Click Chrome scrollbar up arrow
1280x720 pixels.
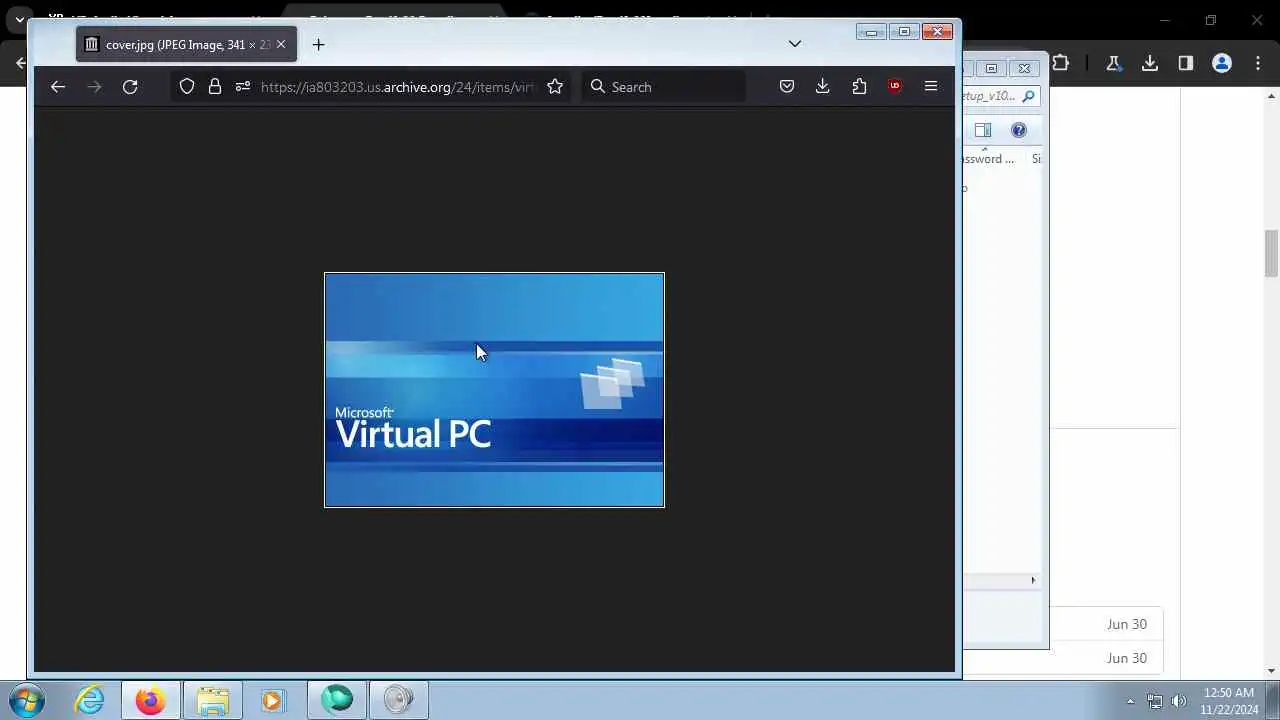tap(1271, 96)
